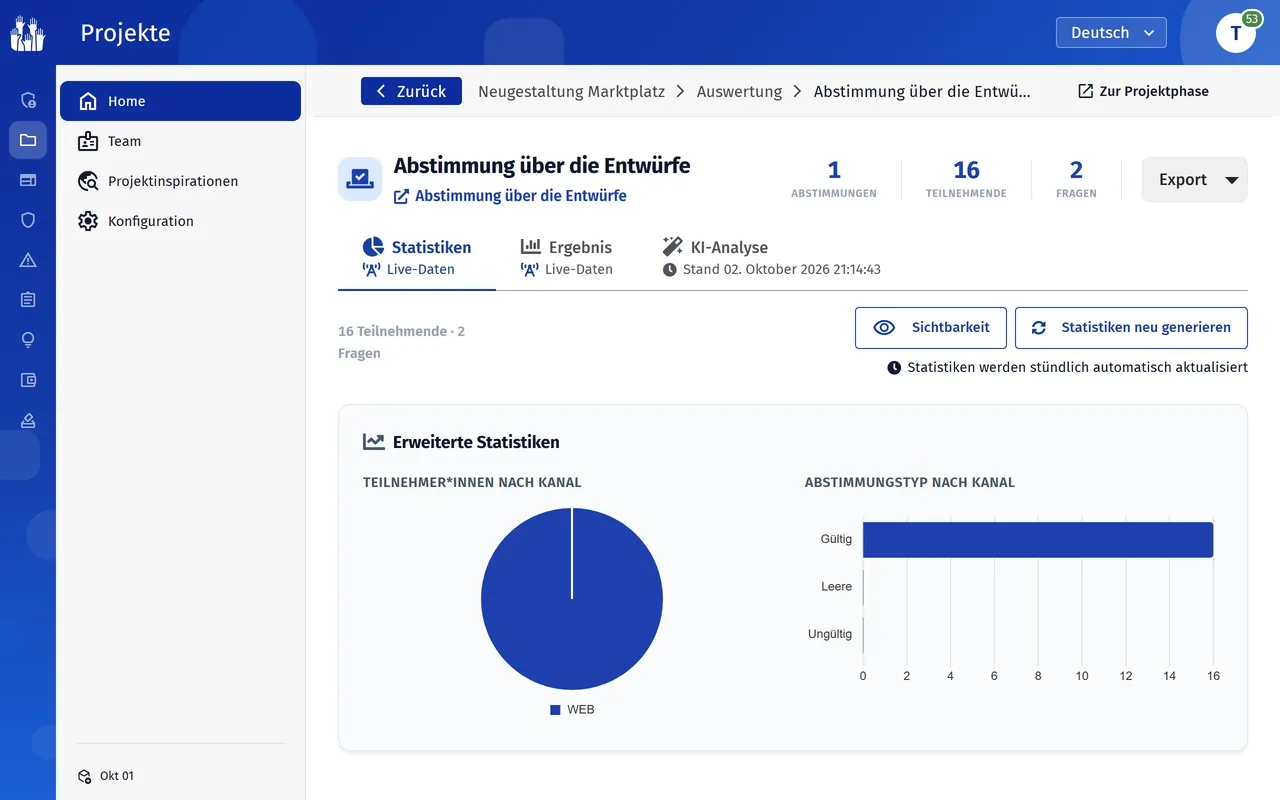This screenshot has width=1280, height=800.
Task: Click the blue pie chart slice
Action: [572, 599]
